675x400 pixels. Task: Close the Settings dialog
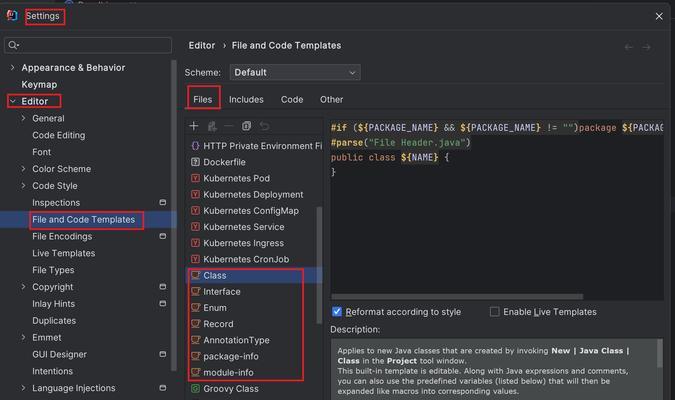click(x=659, y=16)
